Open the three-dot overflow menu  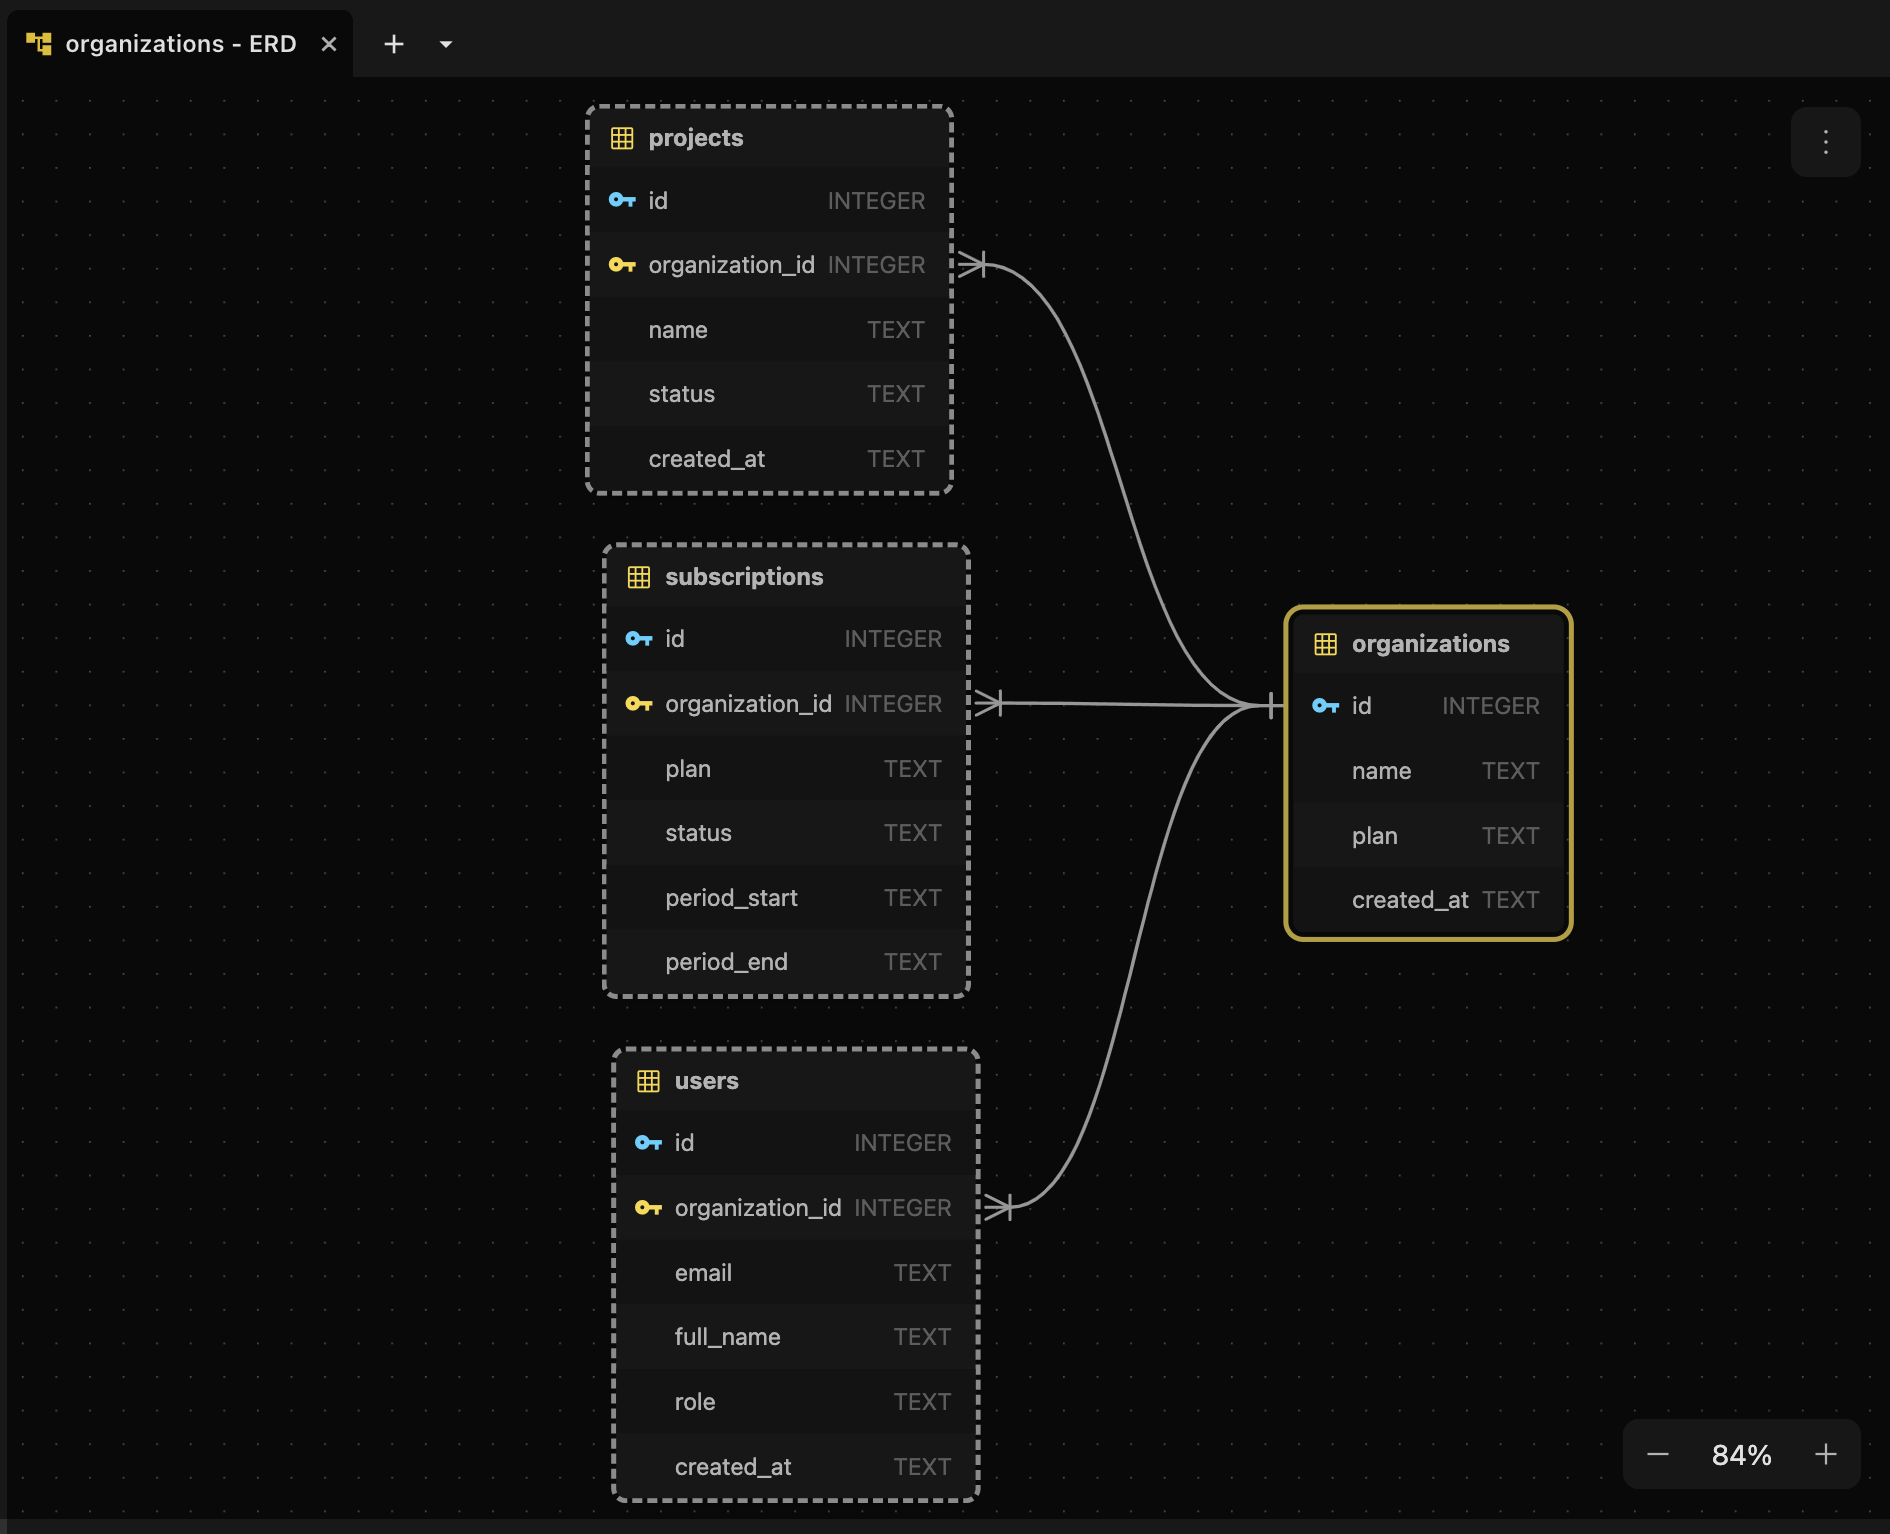tap(1825, 142)
